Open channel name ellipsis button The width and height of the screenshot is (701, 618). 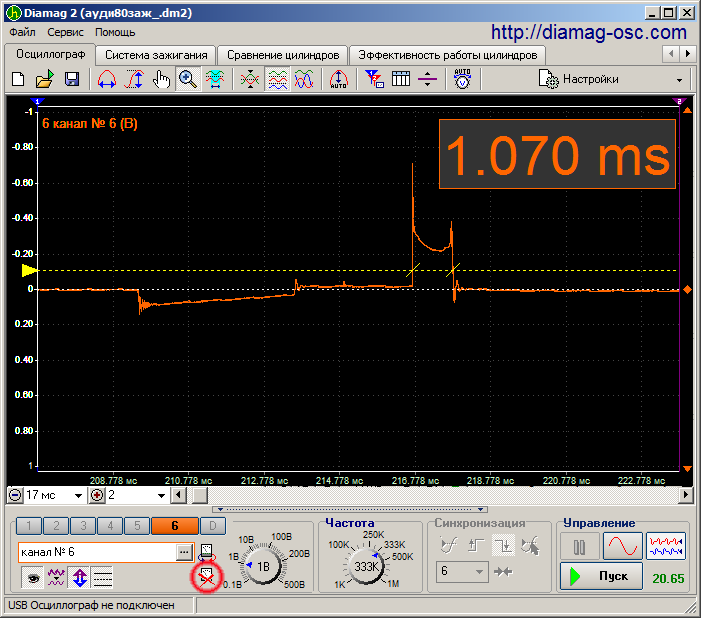[x=184, y=552]
